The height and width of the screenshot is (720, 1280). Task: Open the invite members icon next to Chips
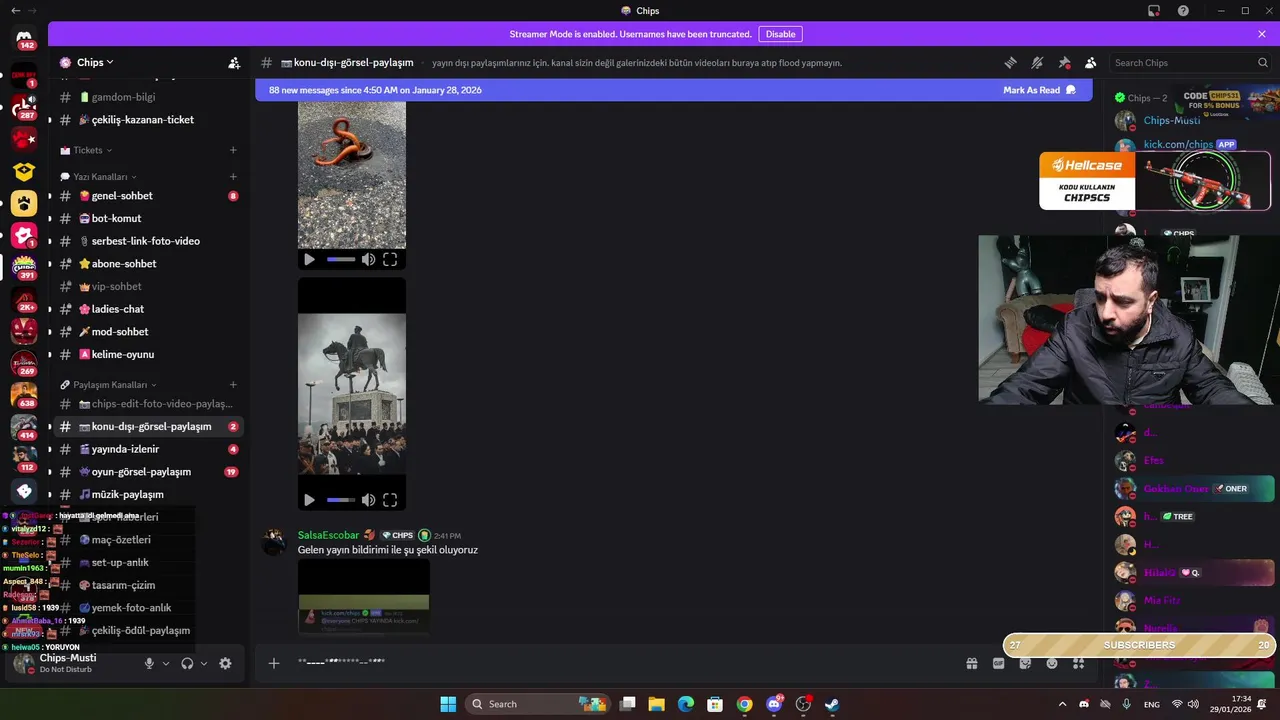[x=233, y=62]
